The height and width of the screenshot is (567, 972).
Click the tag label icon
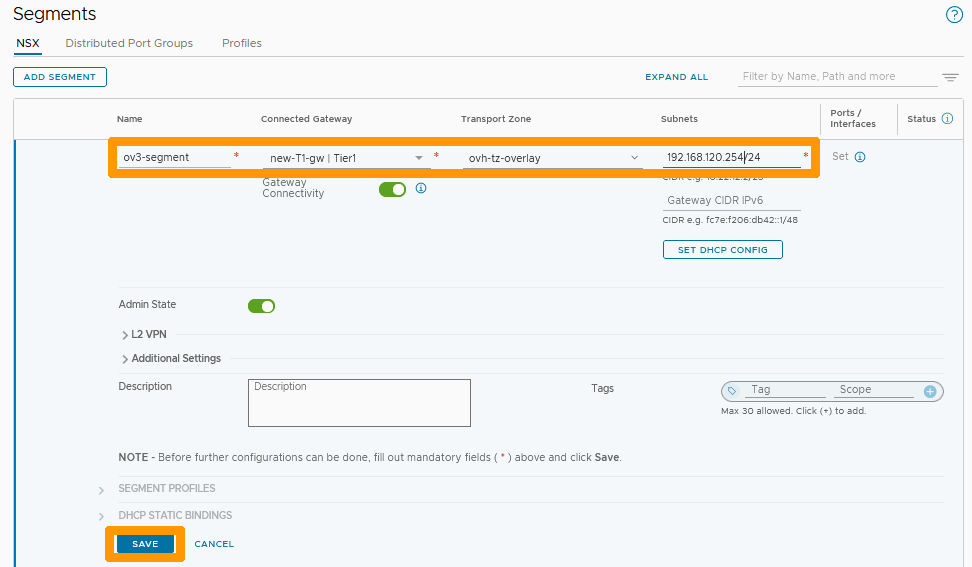tap(732, 391)
